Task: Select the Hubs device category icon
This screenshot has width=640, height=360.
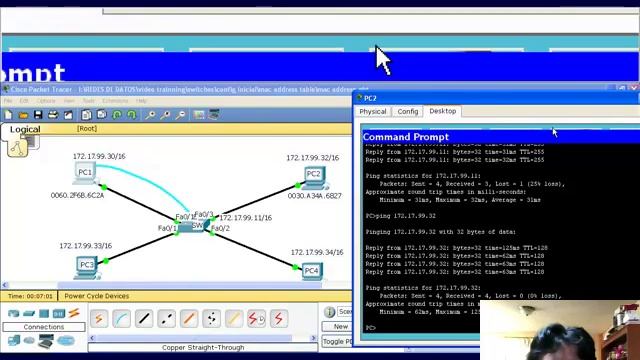Action: coord(44,313)
